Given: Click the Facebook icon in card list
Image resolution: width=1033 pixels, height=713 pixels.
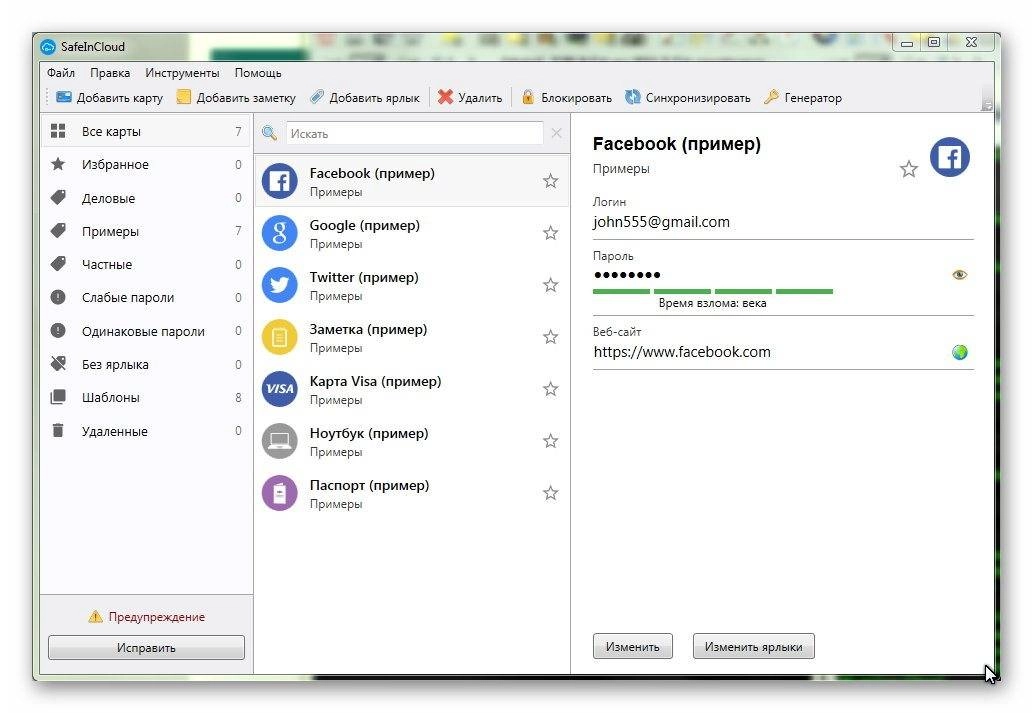Looking at the screenshot, I should coord(279,181).
